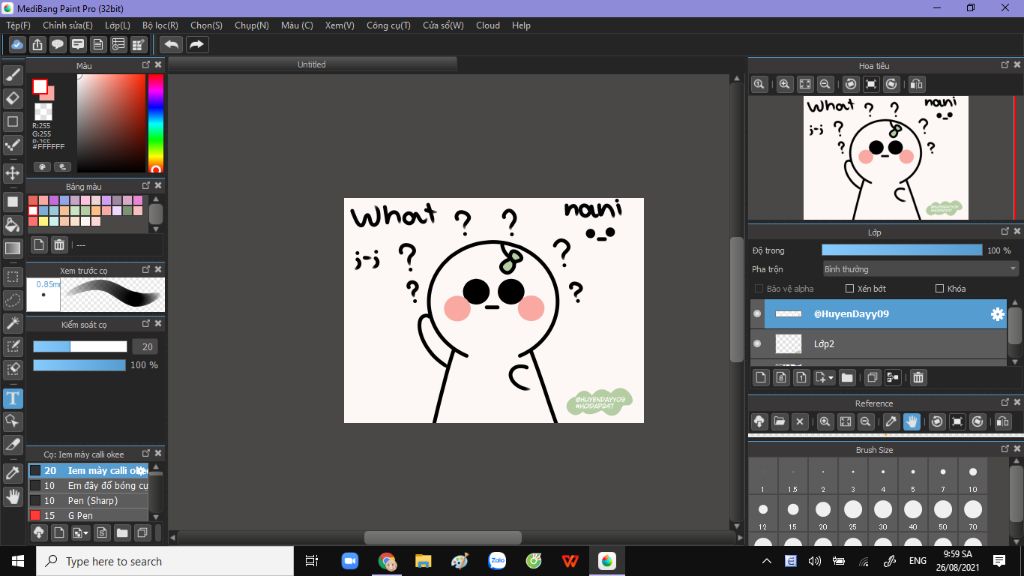1024x576 pixels.
Task: Select the Move tool
Action: 12,173
